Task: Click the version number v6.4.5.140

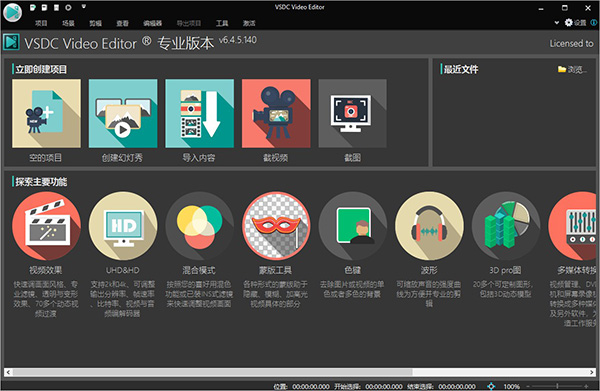Action: pyautogui.click(x=238, y=40)
